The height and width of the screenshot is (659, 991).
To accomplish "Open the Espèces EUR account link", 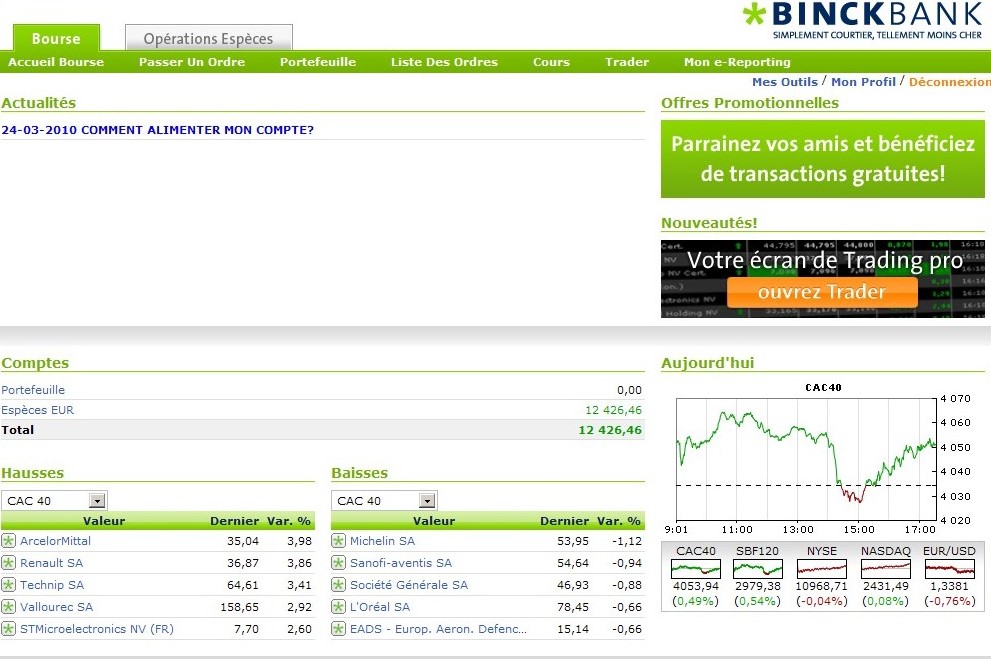I will pyautogui.click(x=37, y=410).
